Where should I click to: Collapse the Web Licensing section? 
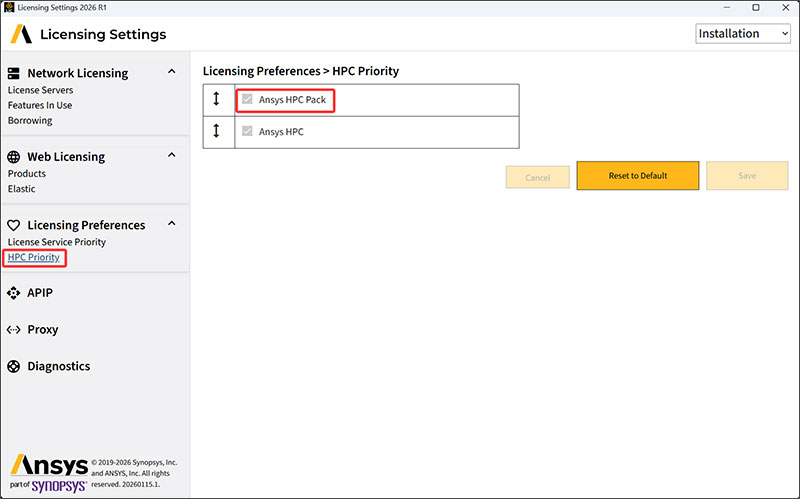171,156
